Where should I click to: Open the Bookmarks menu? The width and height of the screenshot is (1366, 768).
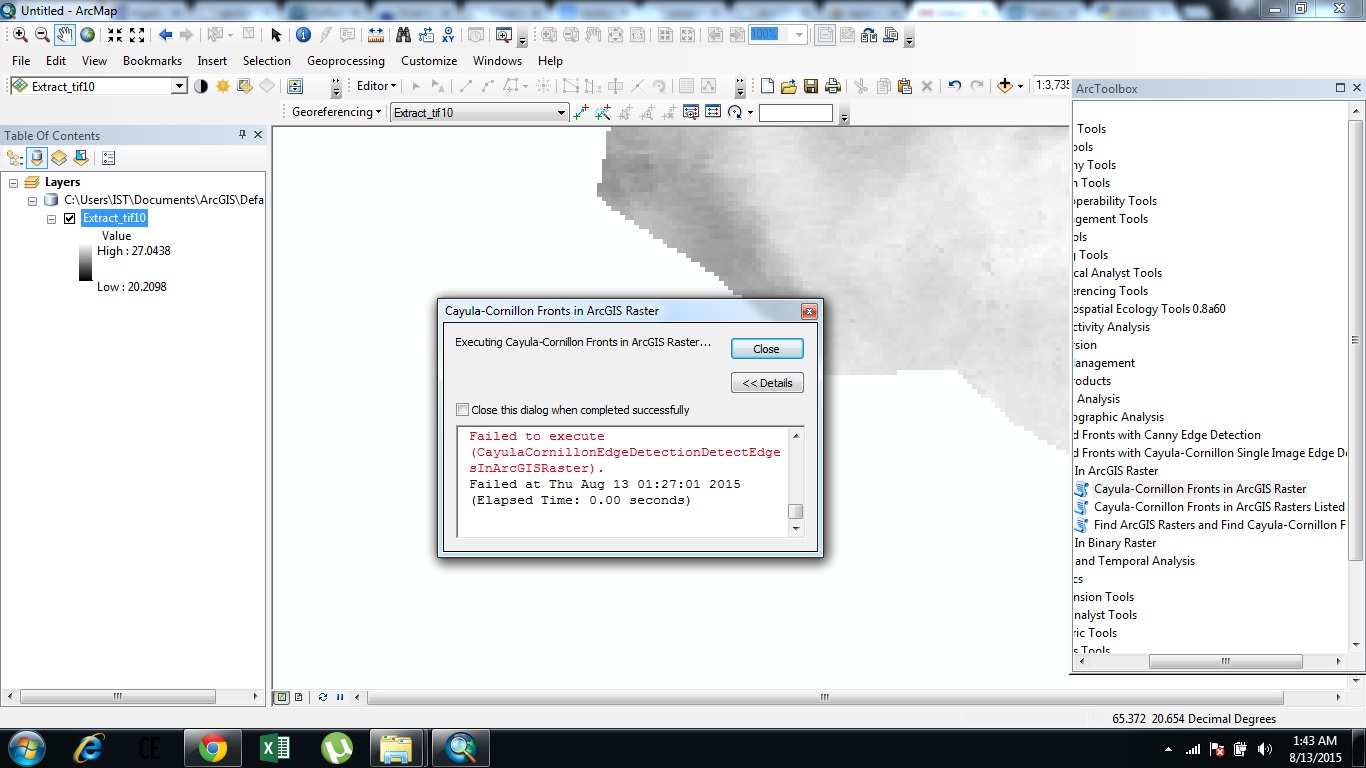(x=152, y=61)
